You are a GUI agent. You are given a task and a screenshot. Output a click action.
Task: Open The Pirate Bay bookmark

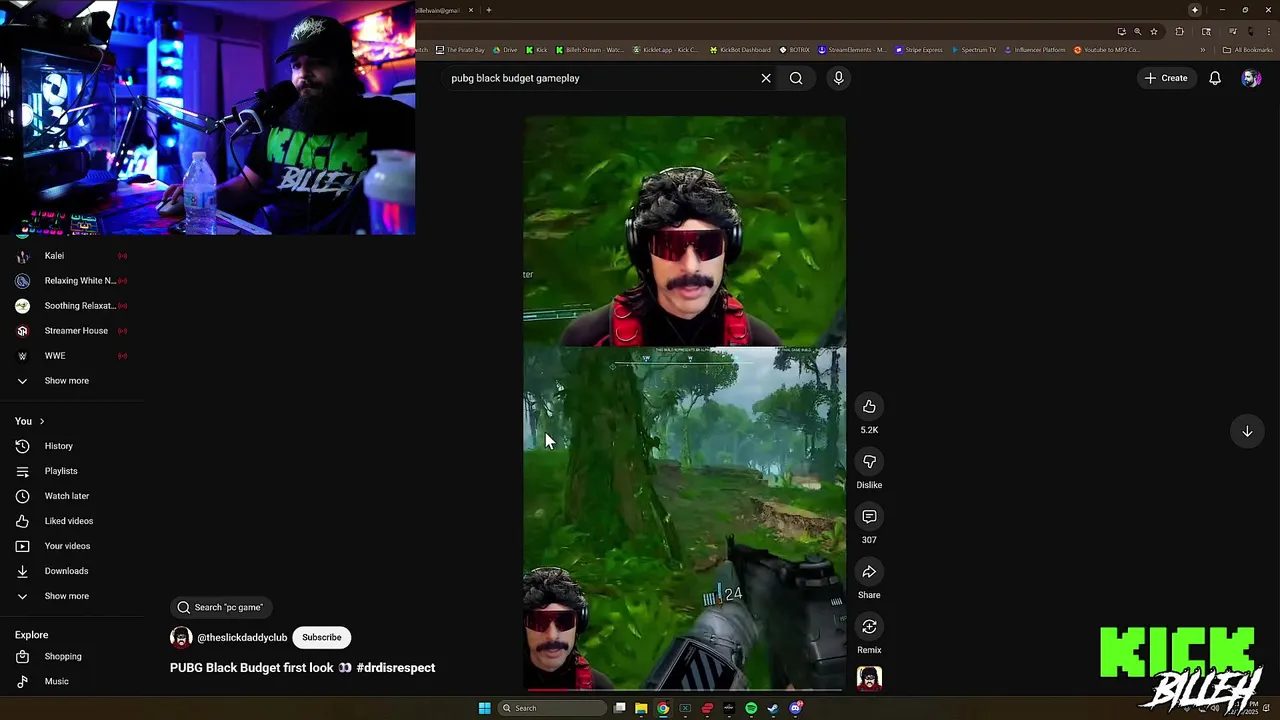tap(460, 50)
